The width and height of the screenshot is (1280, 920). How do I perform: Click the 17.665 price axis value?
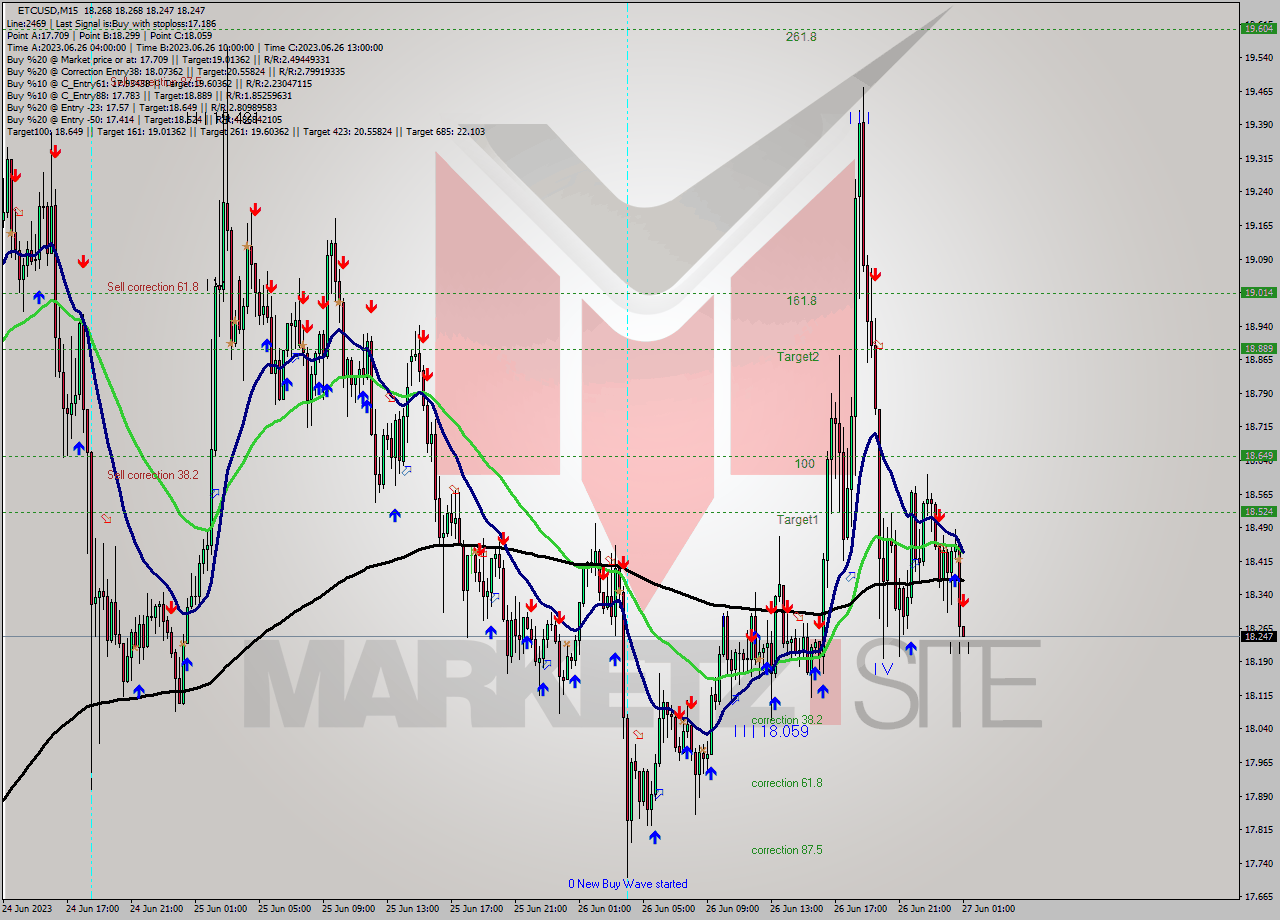point(1258,897)
